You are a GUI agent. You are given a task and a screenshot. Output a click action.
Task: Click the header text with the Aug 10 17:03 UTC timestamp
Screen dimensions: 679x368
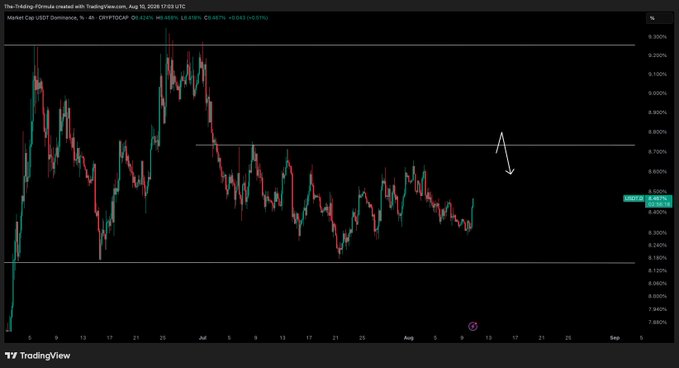95,6
